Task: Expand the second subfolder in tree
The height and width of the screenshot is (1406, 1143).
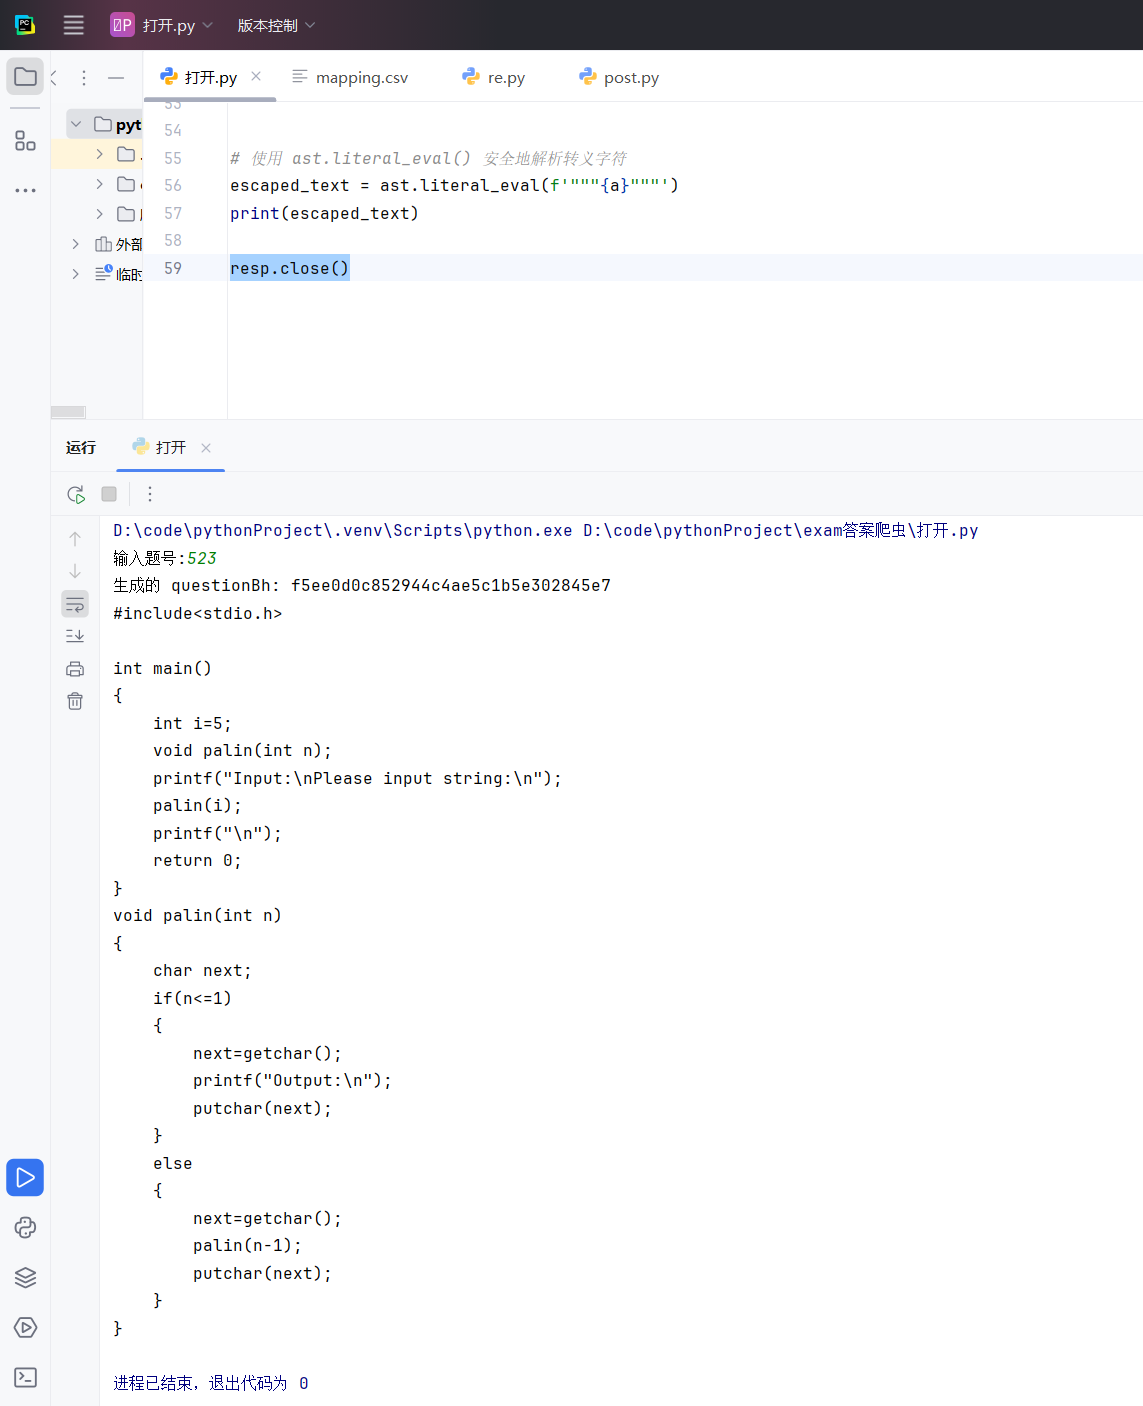Action: pyautogui.click(x=99, y=184)
